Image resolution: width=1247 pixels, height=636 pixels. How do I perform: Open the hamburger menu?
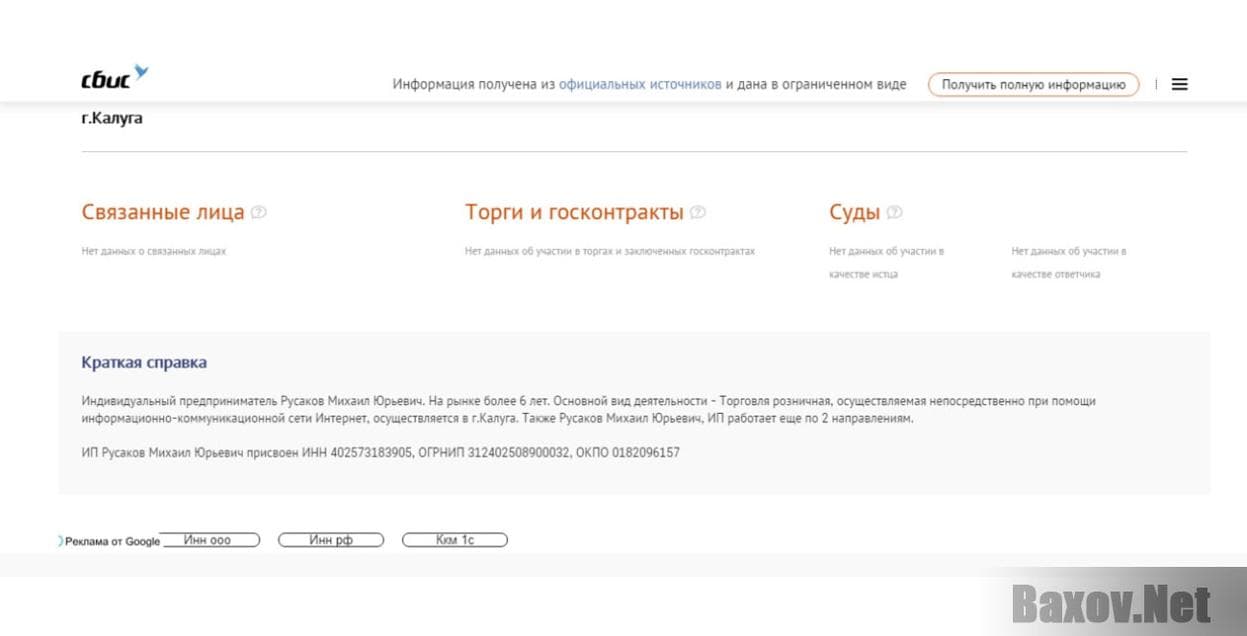tap(1180, 85)
